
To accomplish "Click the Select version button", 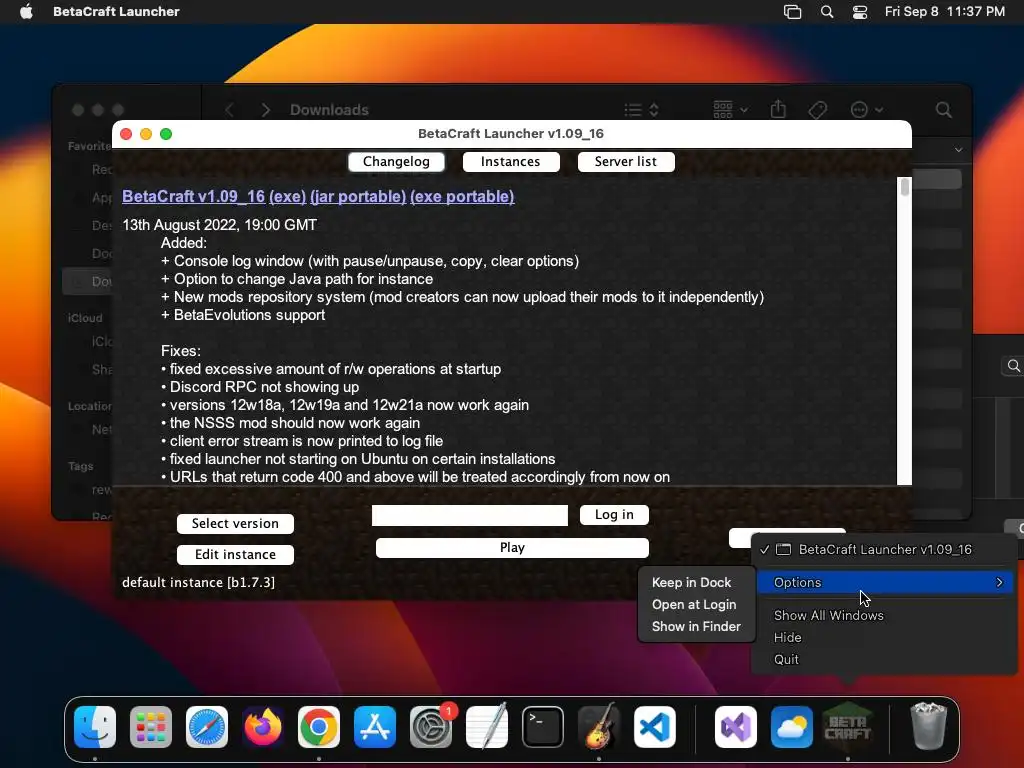I will point(235,523).
